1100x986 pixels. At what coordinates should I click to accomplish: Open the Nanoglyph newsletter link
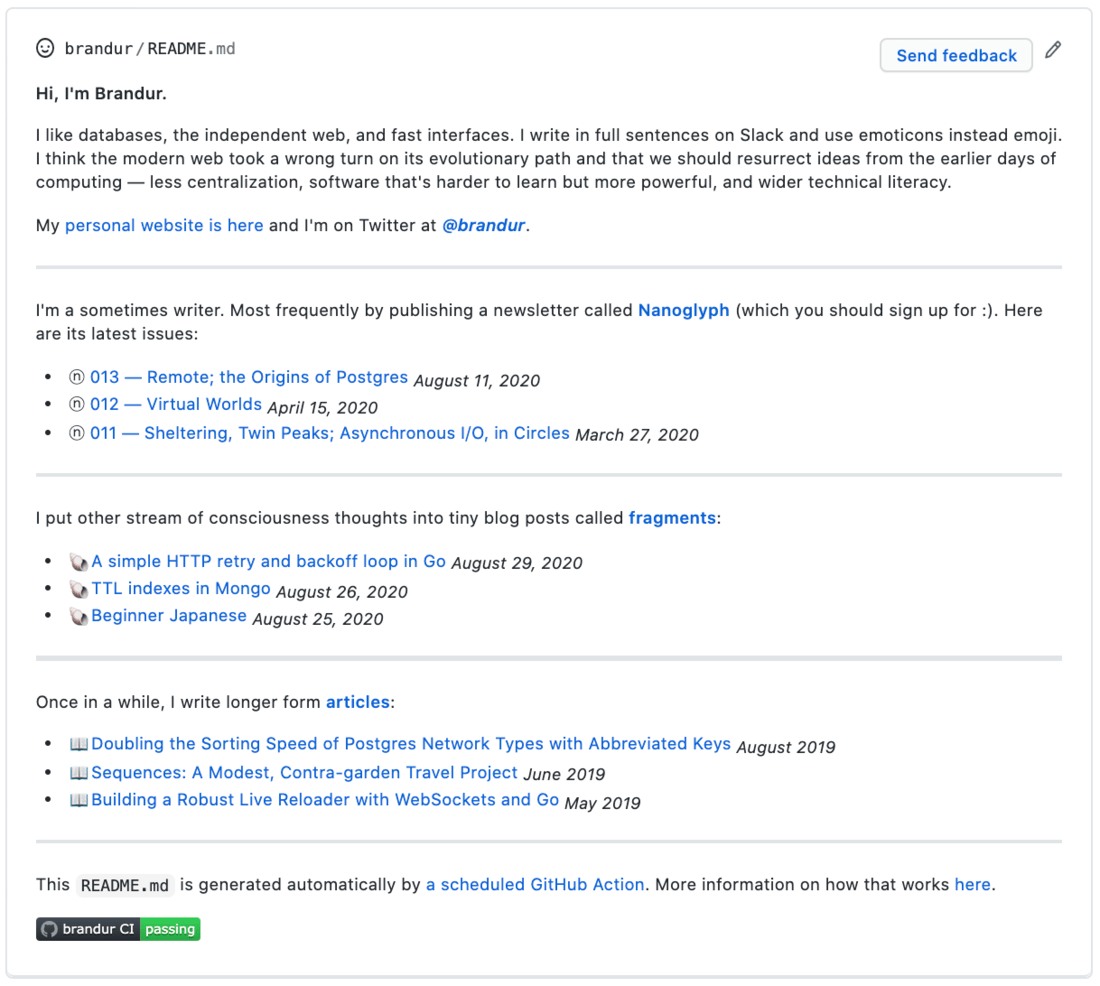(684, 310)
